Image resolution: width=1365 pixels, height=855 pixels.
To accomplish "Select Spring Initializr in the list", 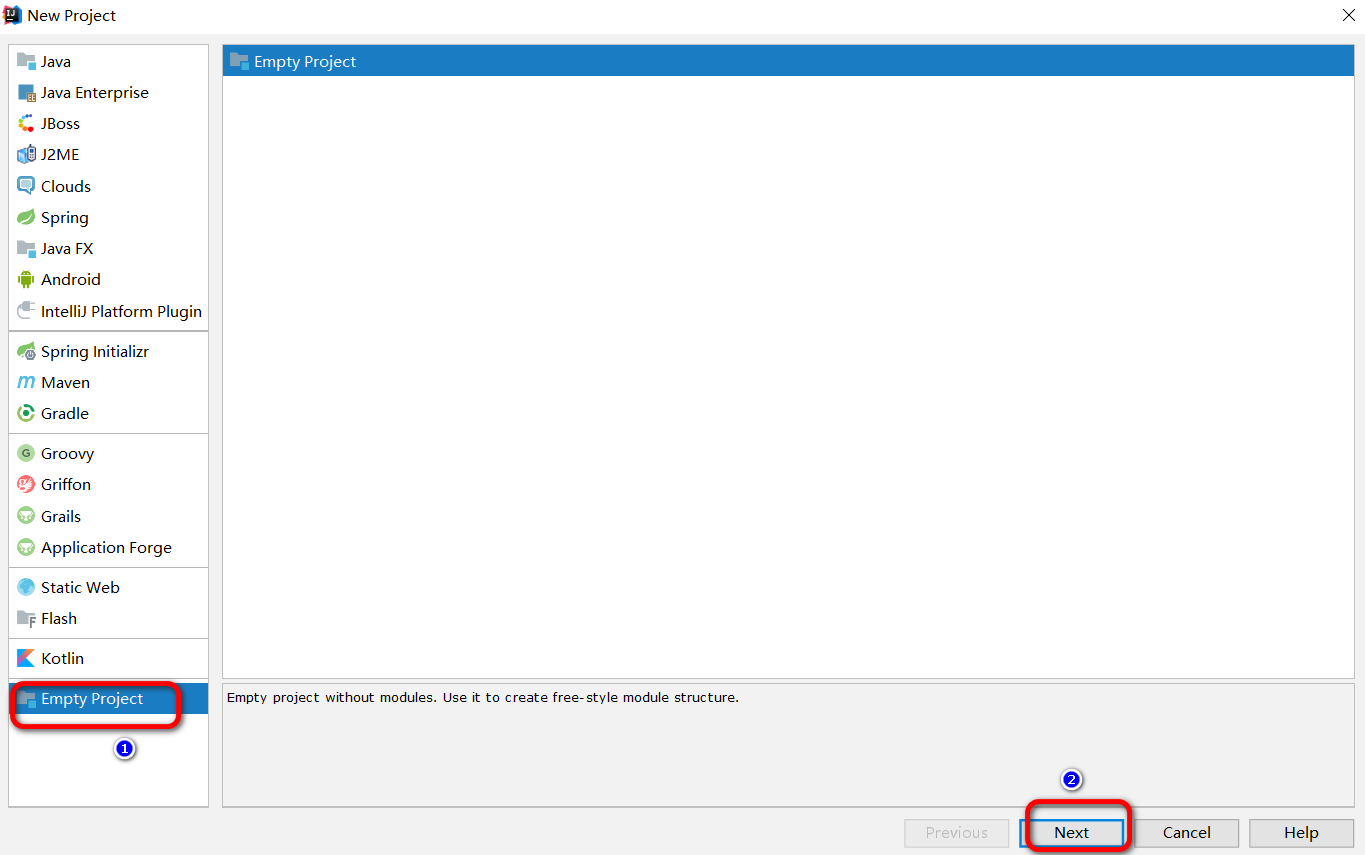I will (x=108, y=351).
